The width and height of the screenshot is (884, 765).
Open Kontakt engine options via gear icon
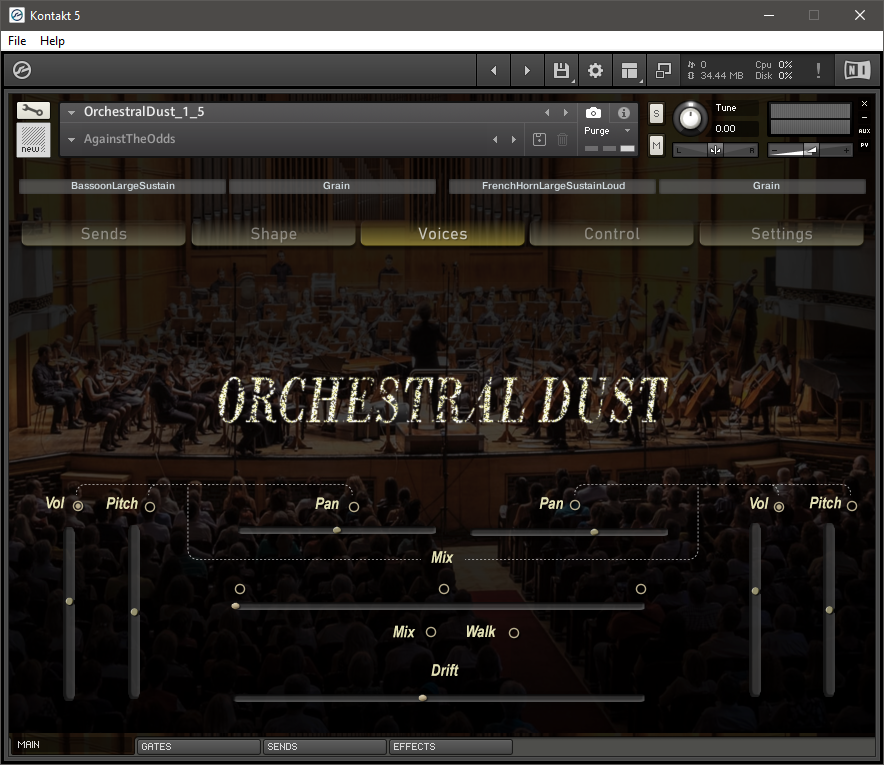(595, 70)
